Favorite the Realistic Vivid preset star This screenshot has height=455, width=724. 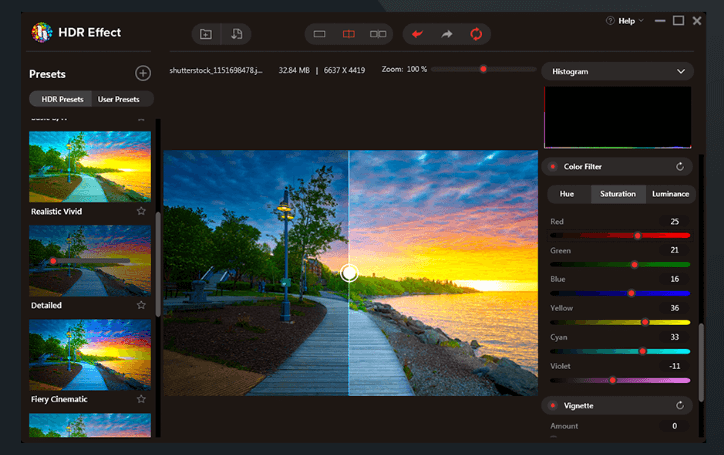(141, 211)
